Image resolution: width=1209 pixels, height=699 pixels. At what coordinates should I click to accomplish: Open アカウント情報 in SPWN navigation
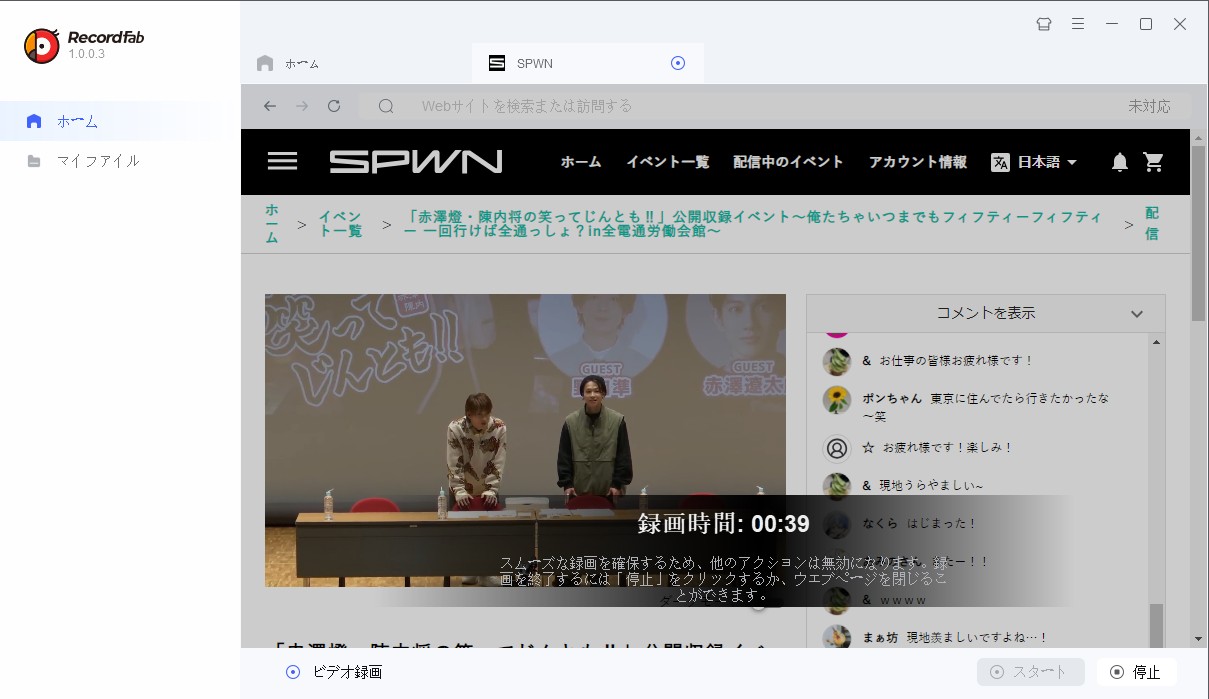pyautogui.click(x=917, y=162)
